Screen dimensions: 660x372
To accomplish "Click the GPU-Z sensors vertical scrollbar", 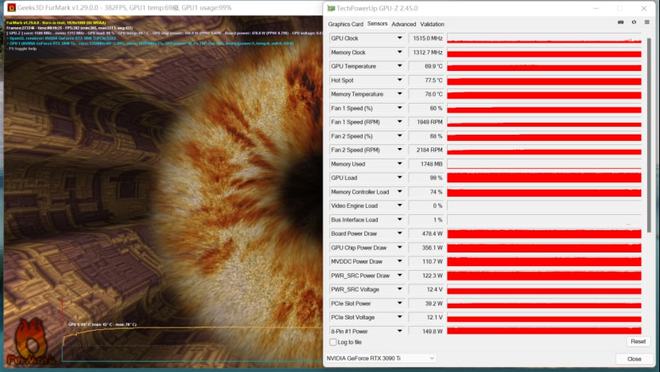I will point(649,135).
